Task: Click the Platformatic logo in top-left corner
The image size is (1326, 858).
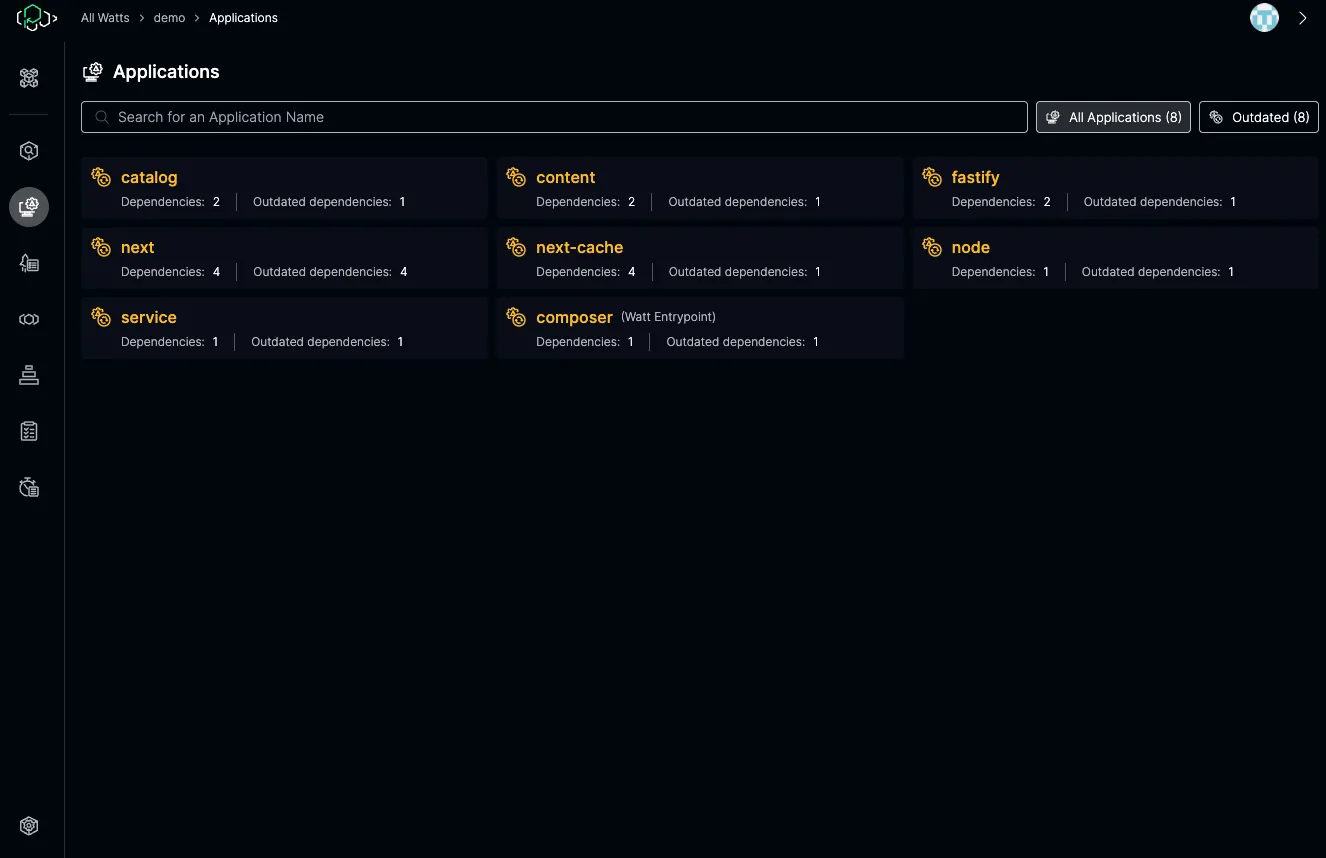Action: tap(33, 18)
